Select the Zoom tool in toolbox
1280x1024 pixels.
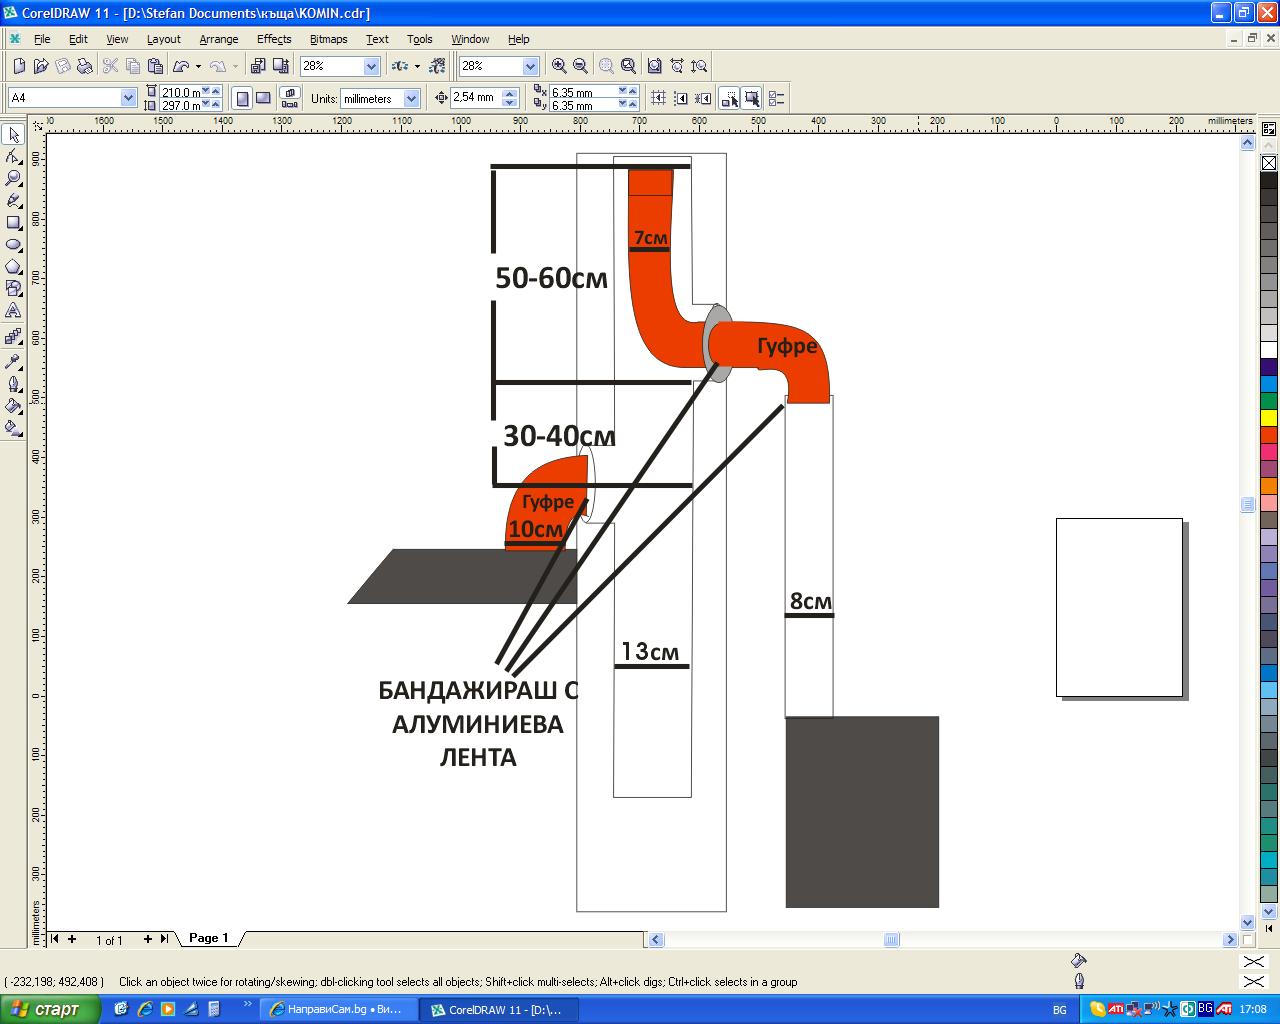pyautogui.click(x=13, y=179)
